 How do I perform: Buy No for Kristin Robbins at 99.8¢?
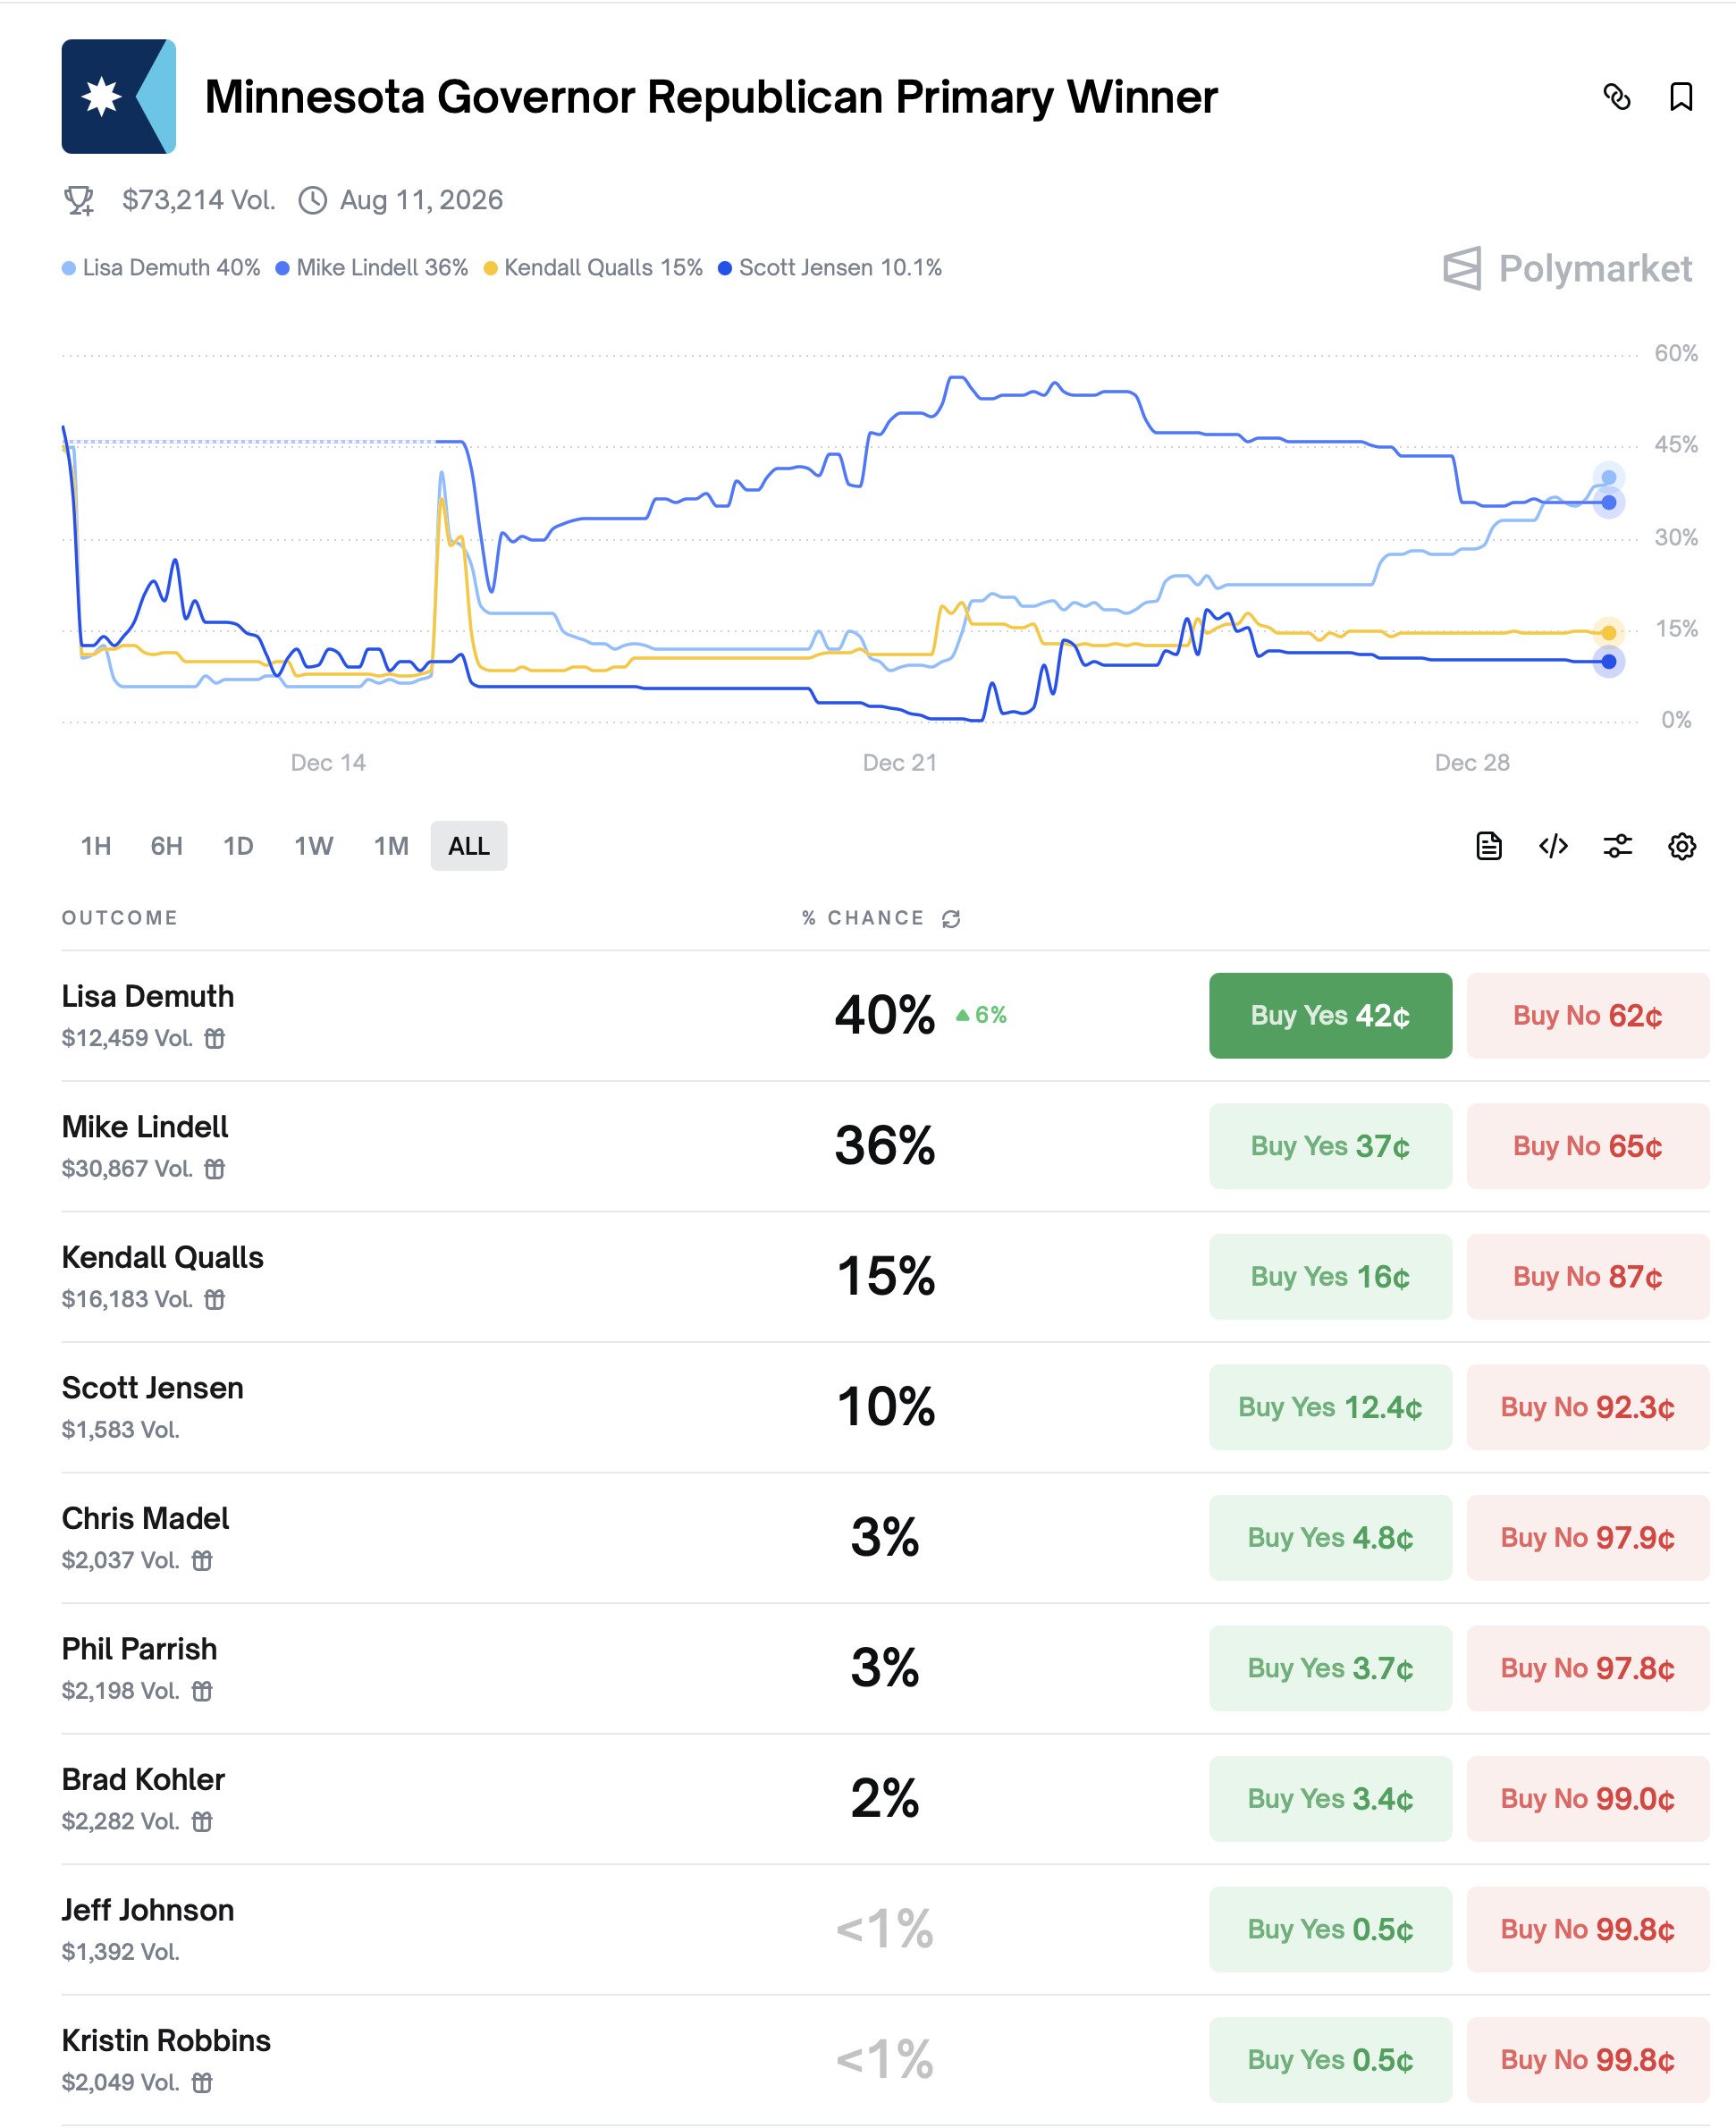tap(1587, 2059)
